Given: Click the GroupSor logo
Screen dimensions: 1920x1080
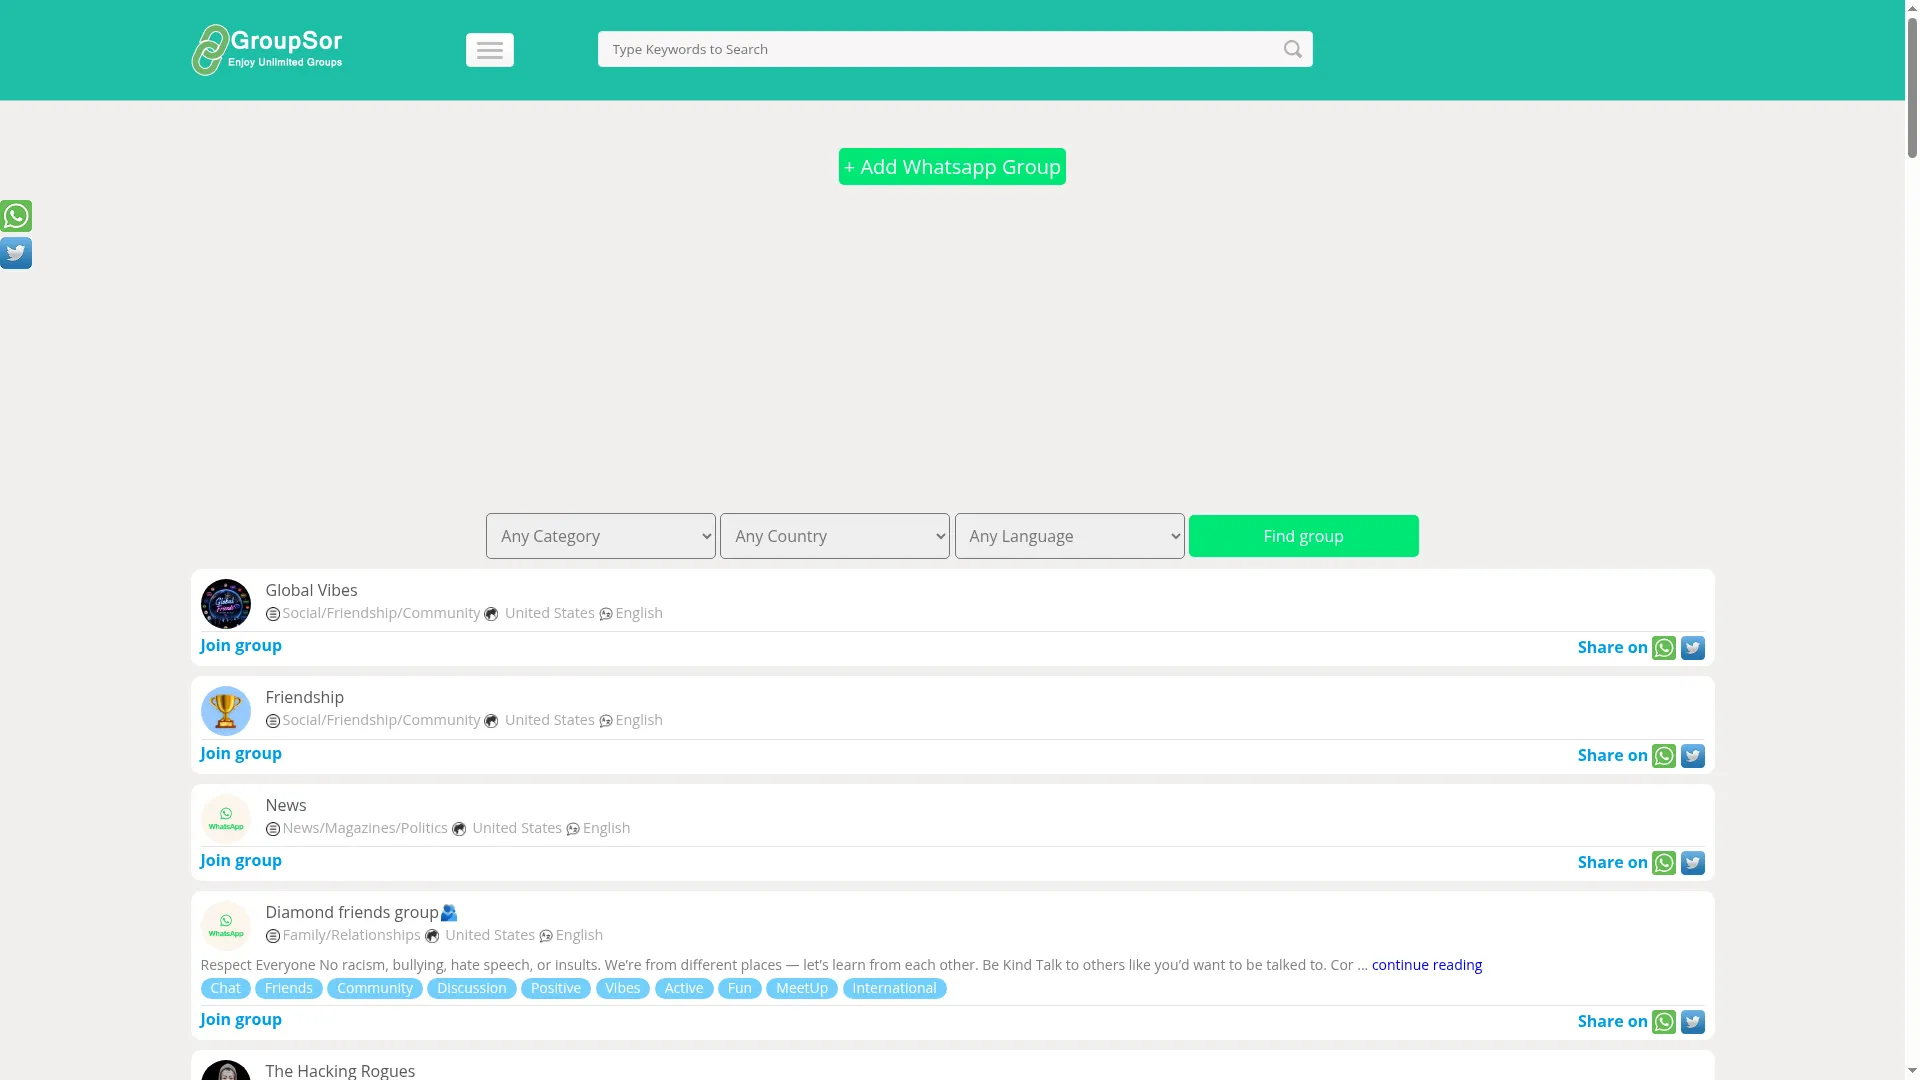Looking at the screenshot, I should click(267, 50).
